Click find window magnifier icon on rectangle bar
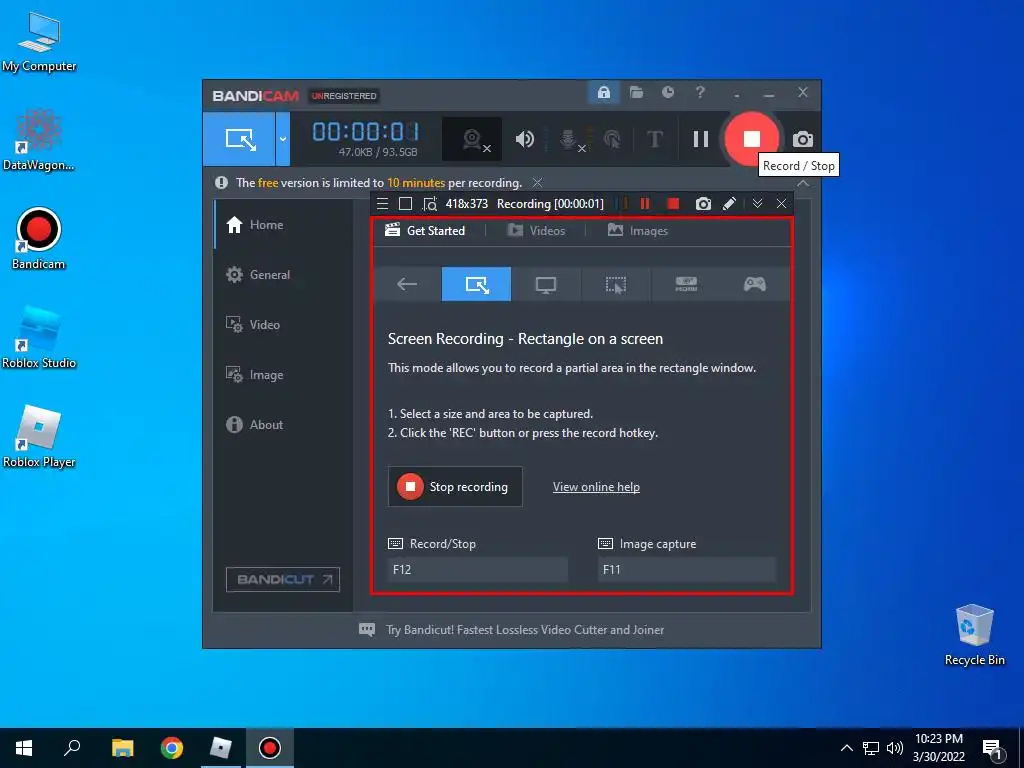1024x768 pixels. 430,204
